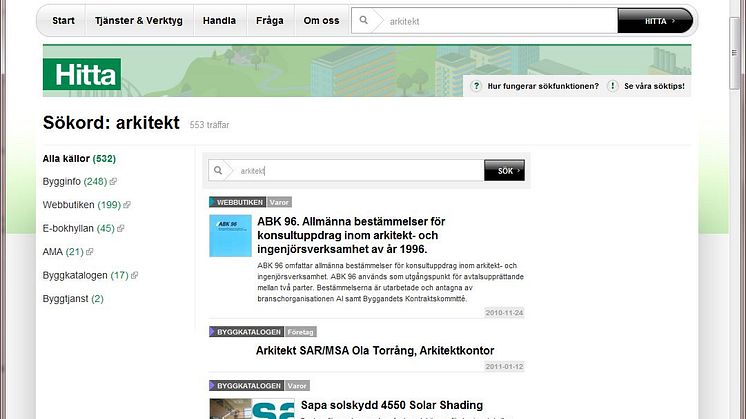This screenshot has width=746, height=419.
Task: Click the date 2010-11-24
Action: 504,312
